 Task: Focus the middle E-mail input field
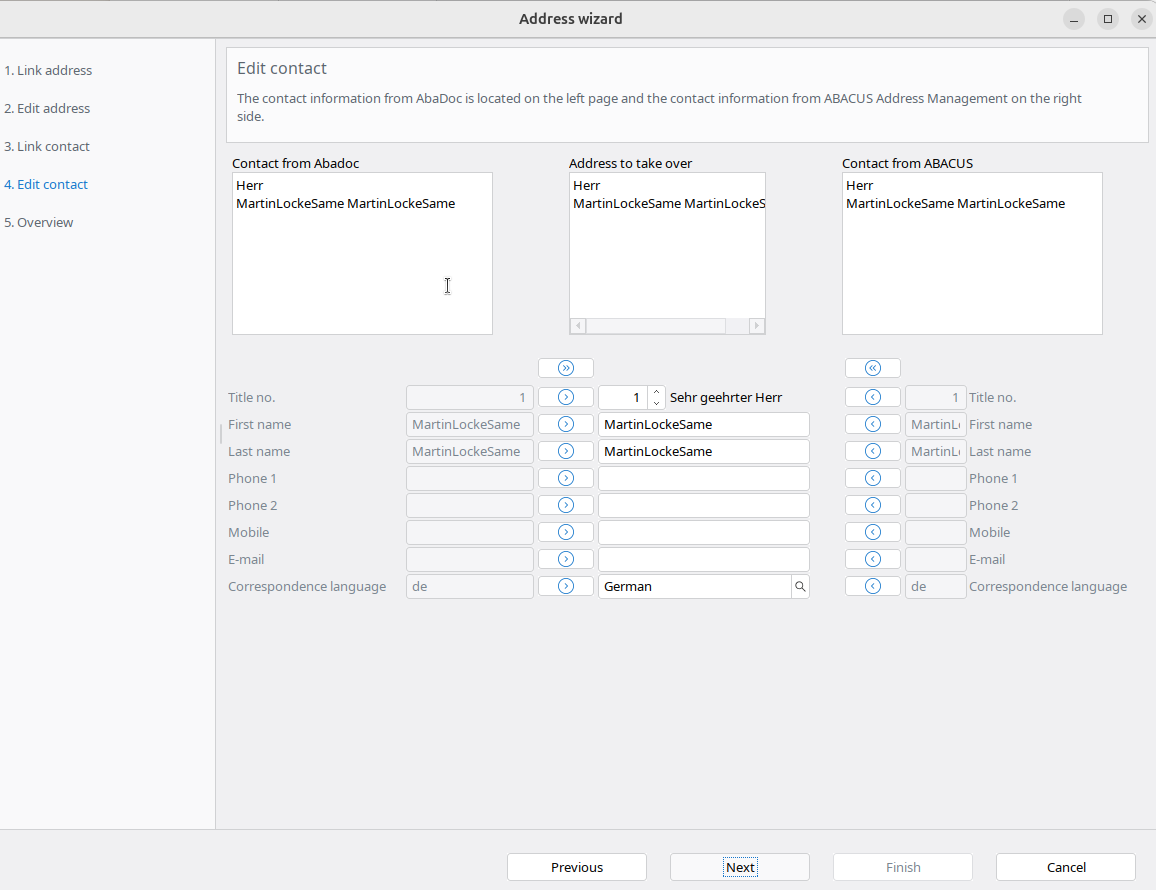703,560
